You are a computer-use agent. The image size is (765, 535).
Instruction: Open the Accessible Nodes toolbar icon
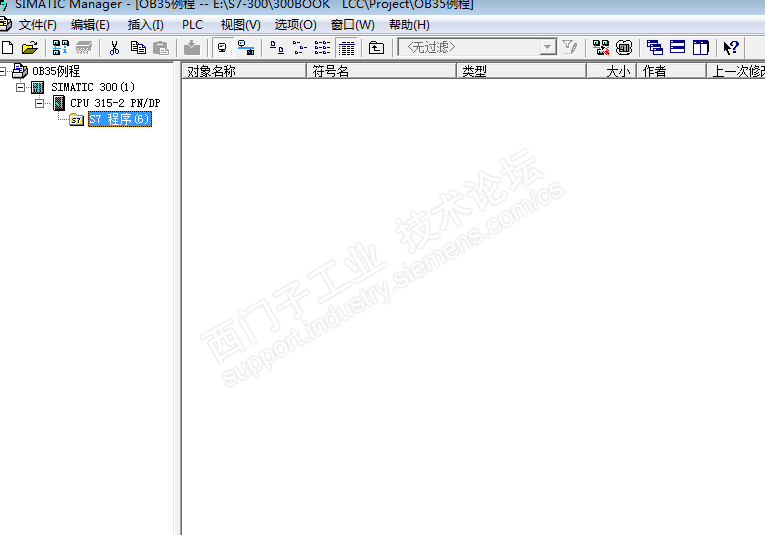(60, 48)
